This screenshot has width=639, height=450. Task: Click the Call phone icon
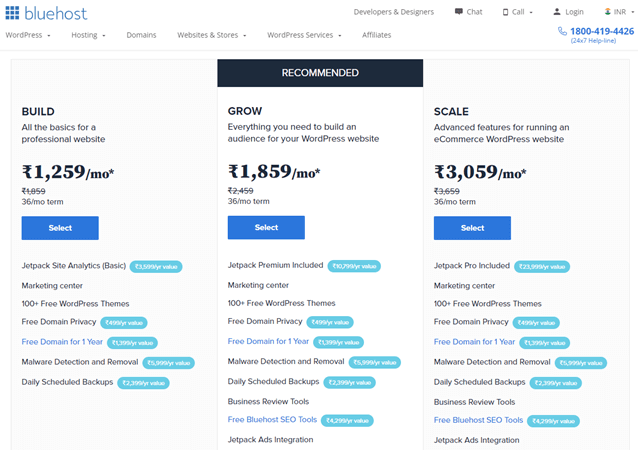pyautogui.click(x=505, y=12)
